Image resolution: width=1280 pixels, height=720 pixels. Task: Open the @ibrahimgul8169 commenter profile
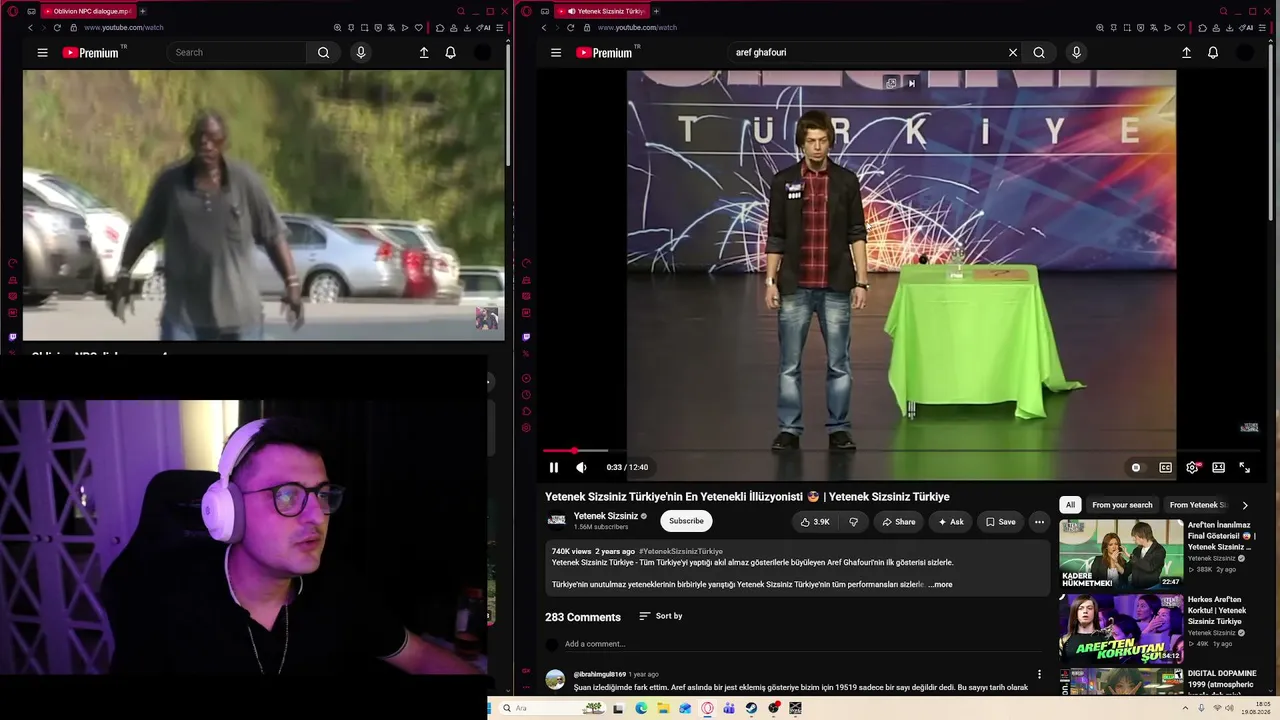tap(599, 674)
